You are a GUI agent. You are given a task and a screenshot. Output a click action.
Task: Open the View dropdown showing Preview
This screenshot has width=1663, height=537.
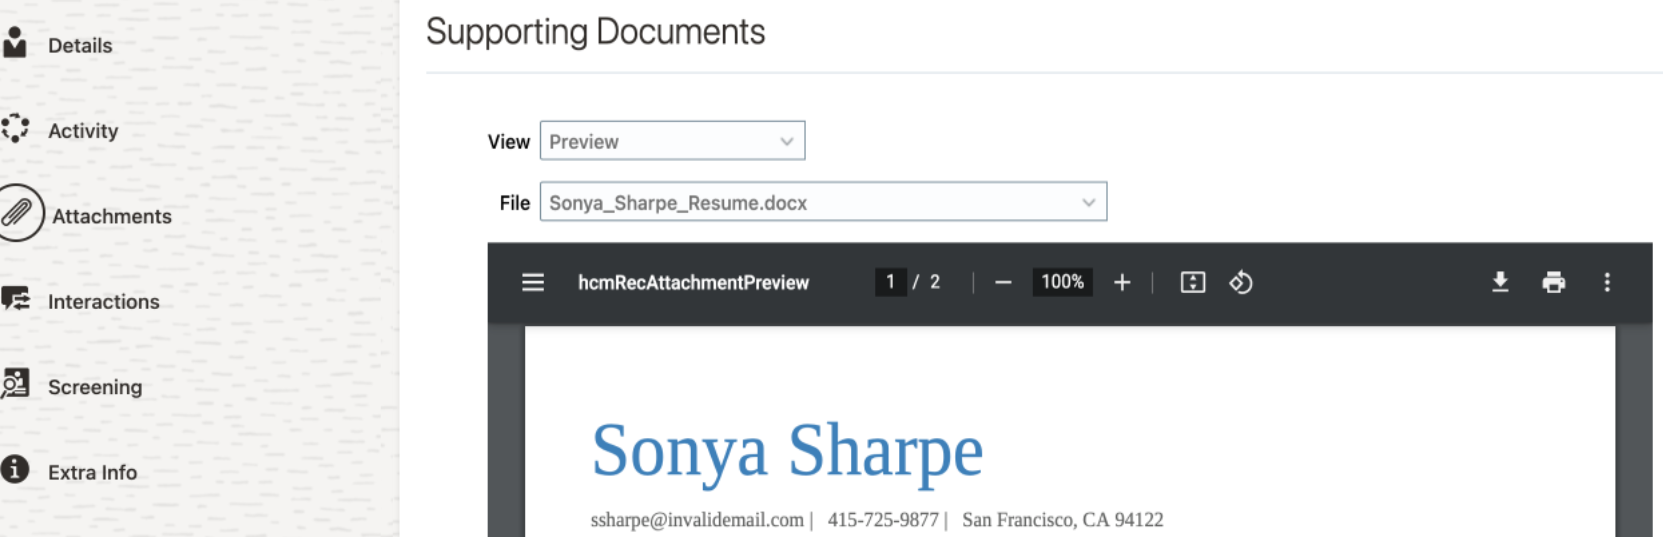click(x=672, y=141)
